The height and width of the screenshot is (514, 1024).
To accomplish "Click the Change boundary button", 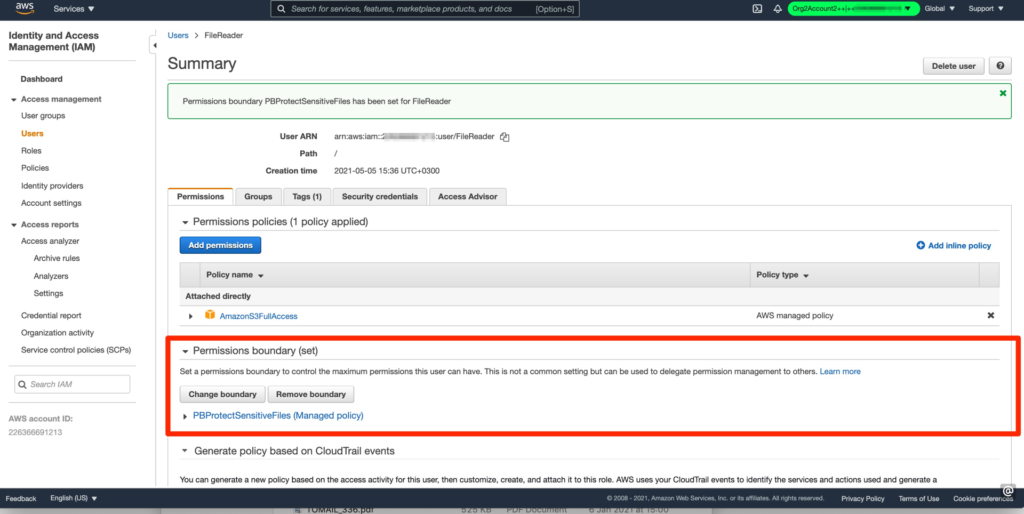I will (x=222, y=394).
